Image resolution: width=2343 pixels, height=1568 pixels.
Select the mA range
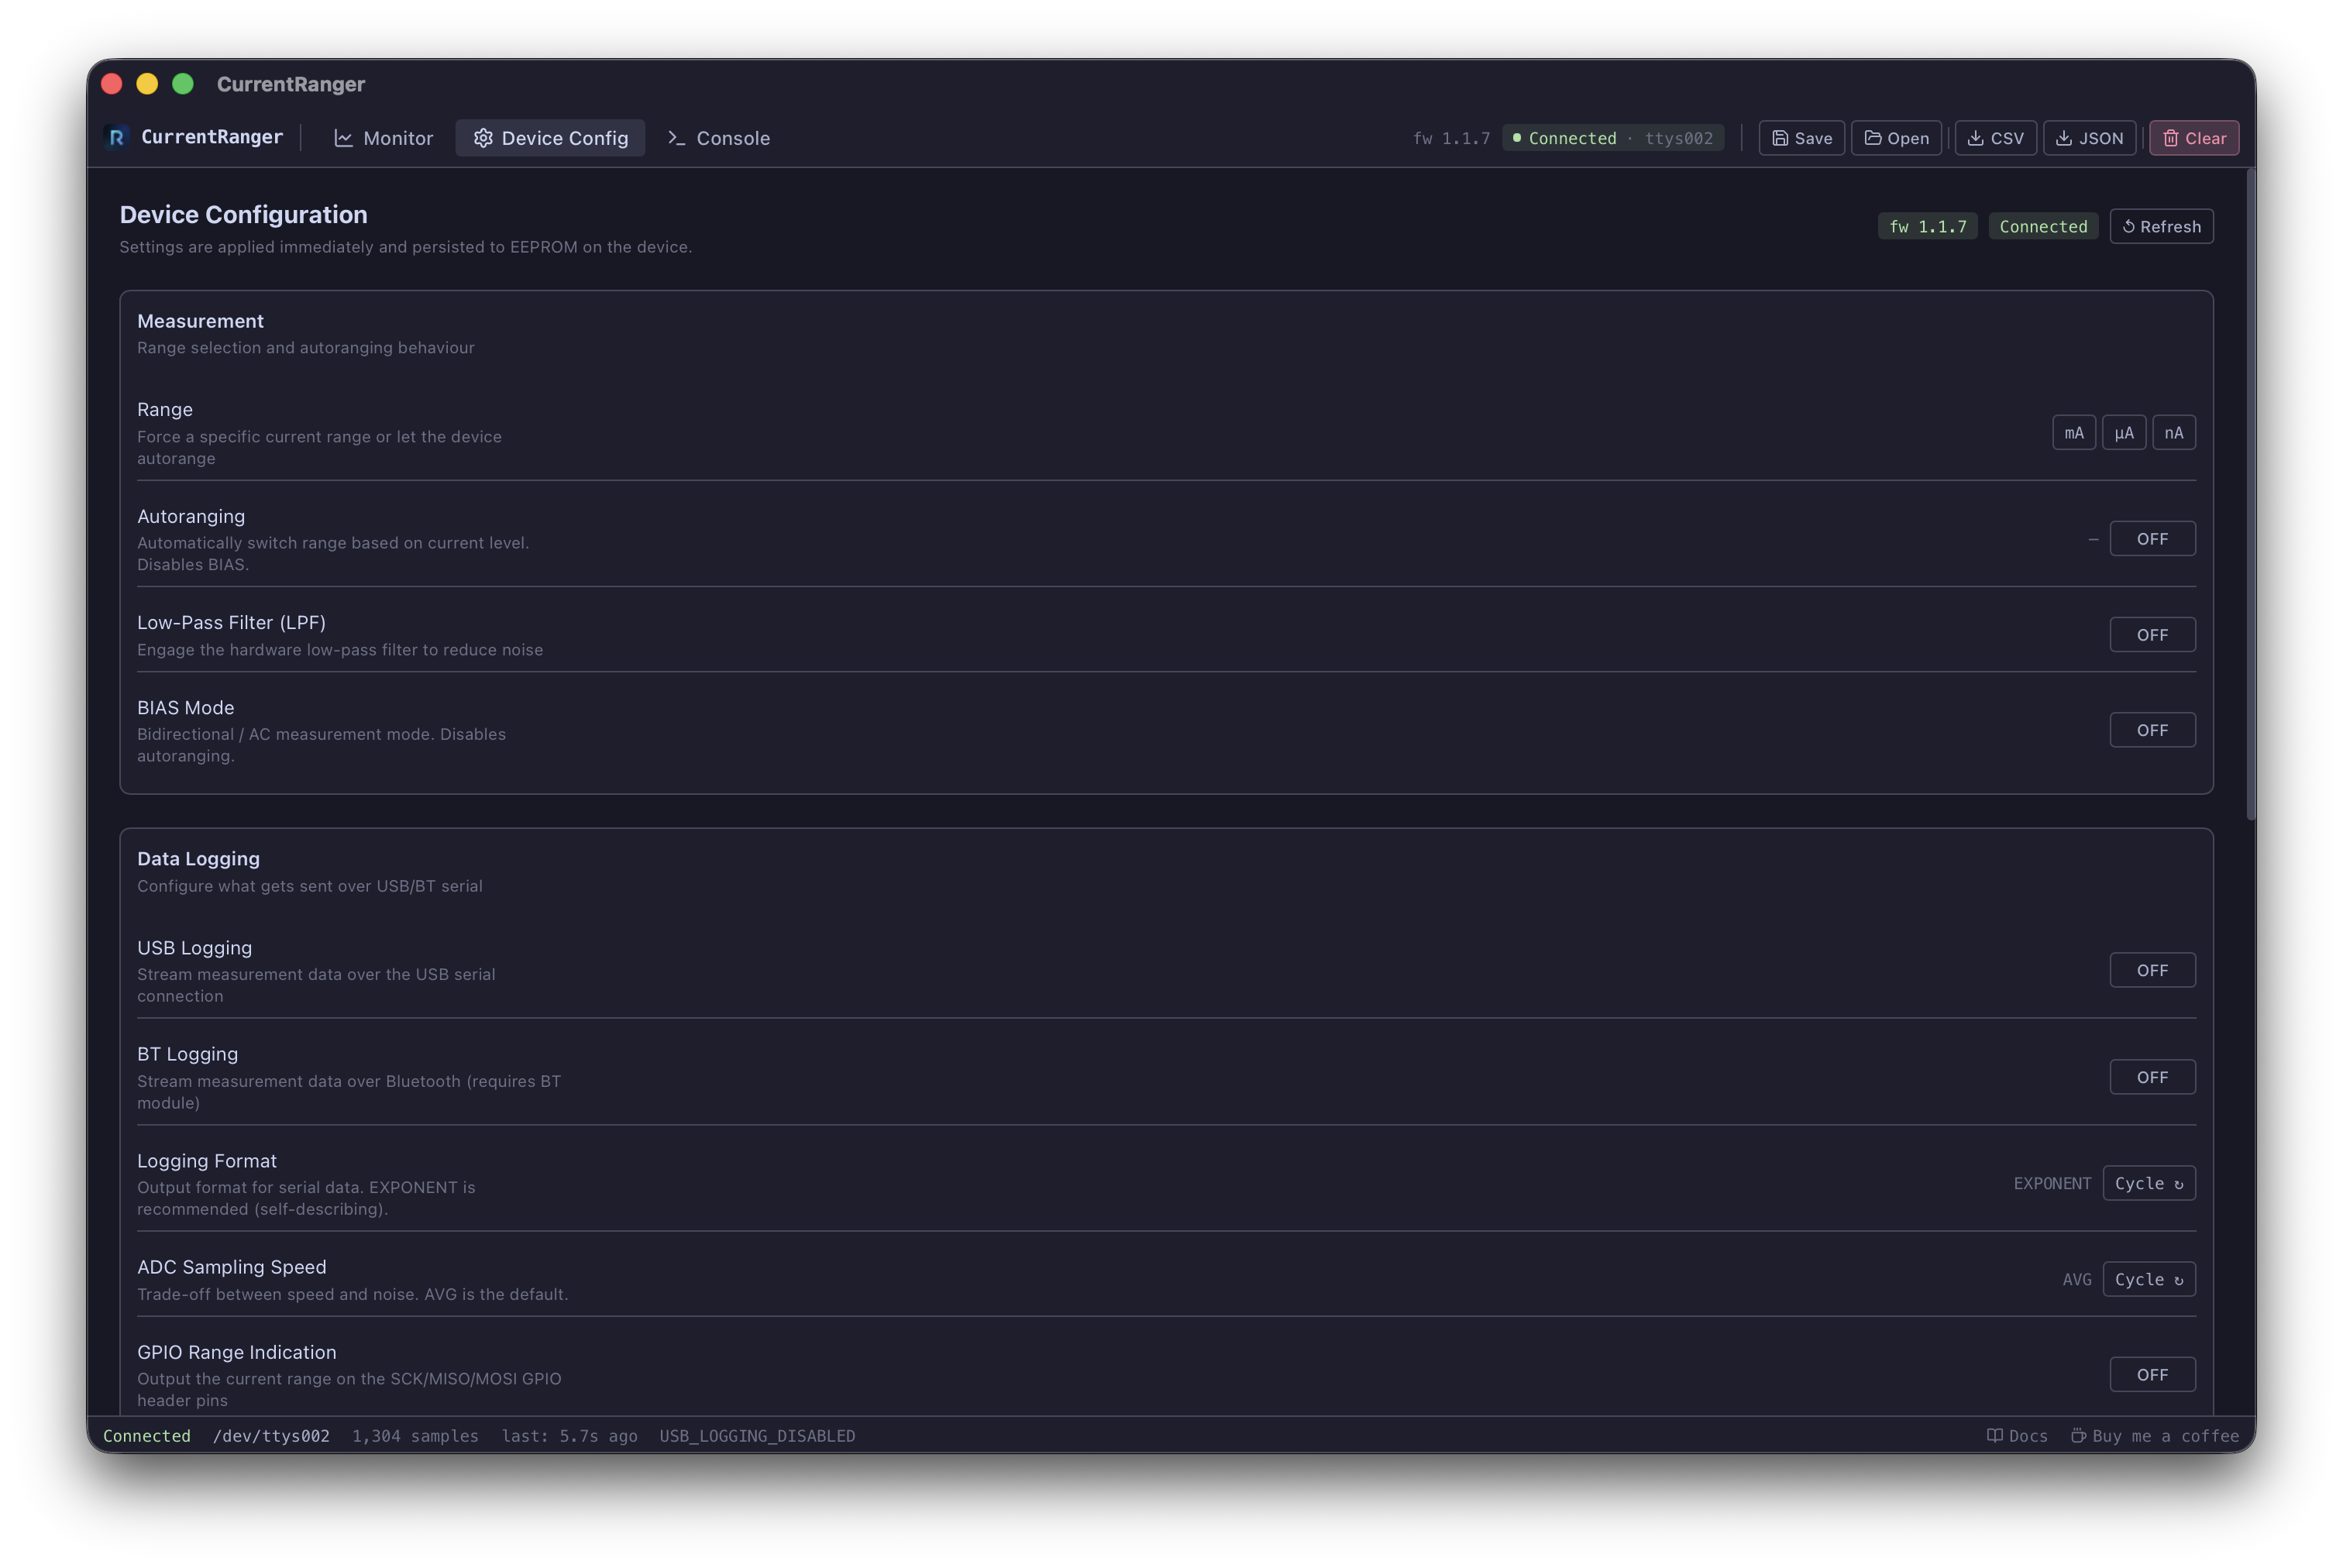2074,432
